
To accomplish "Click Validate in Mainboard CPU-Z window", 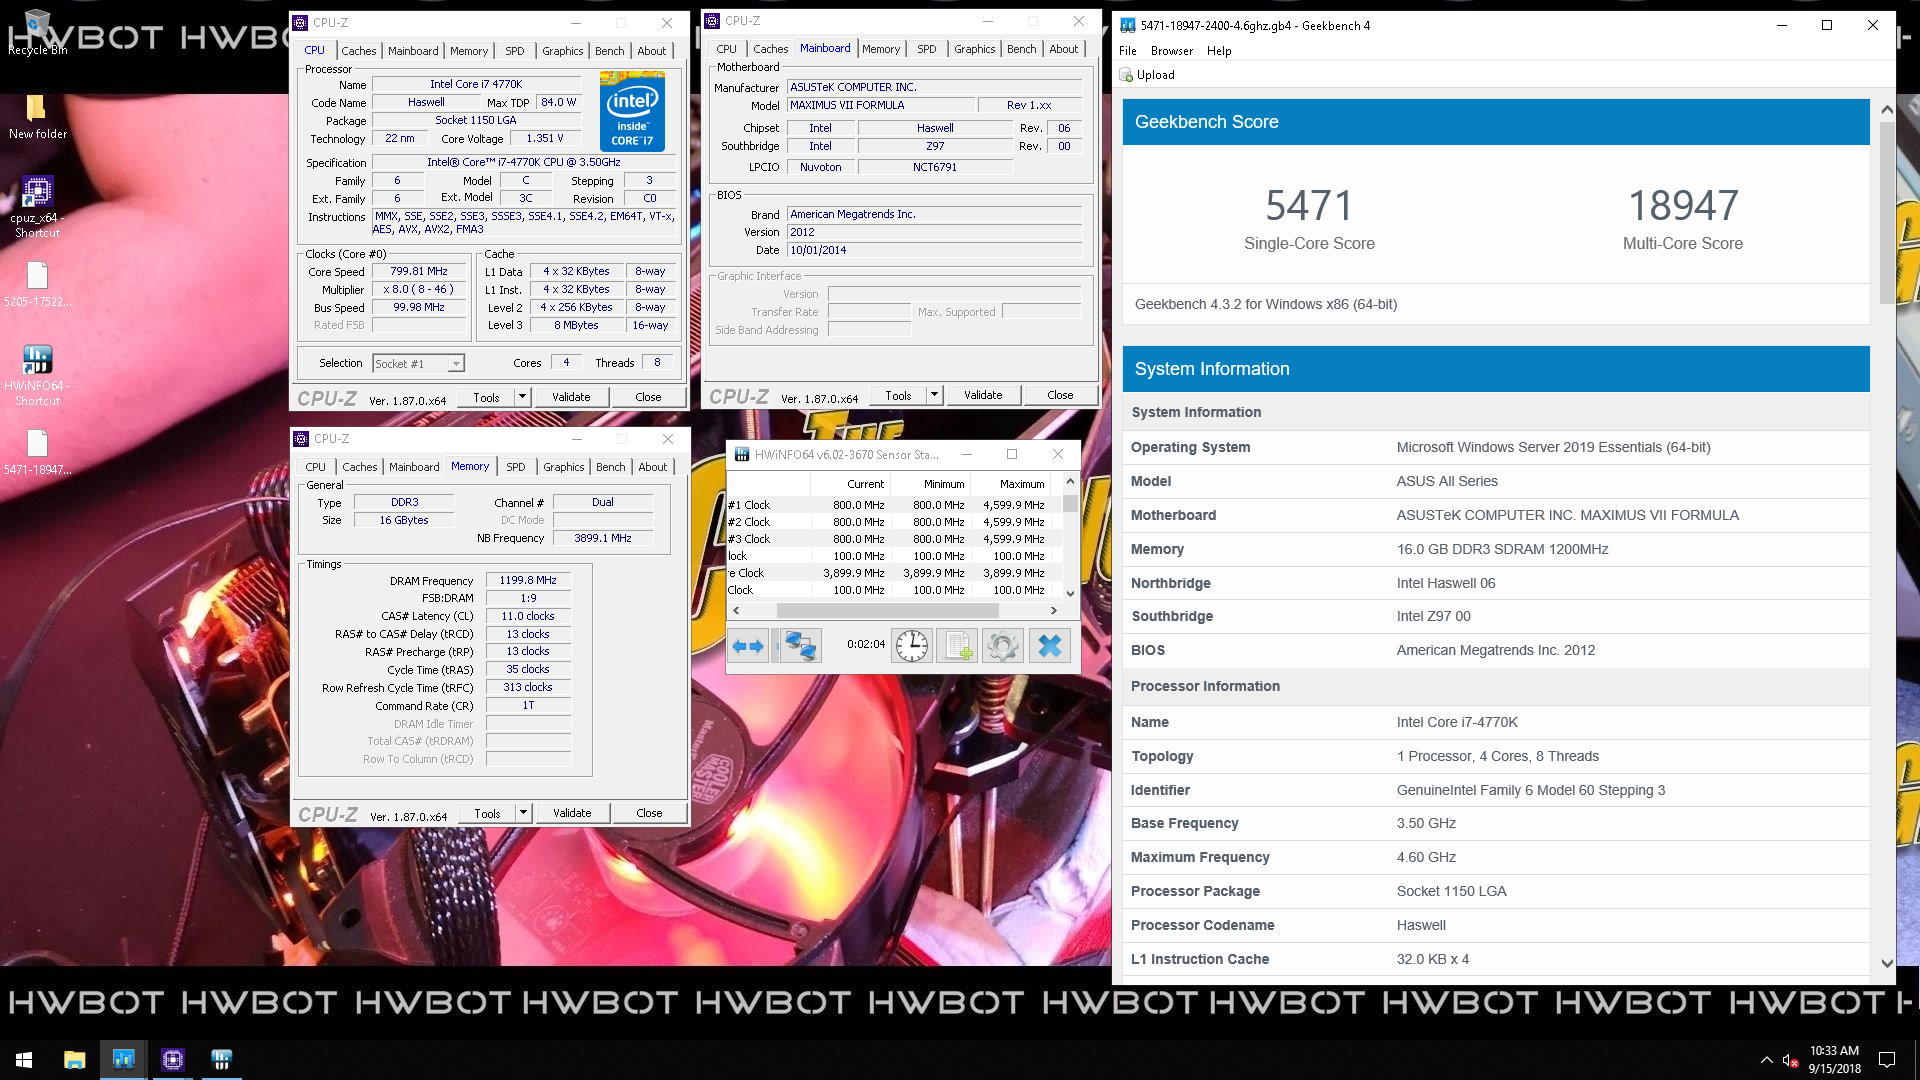I will click(x=983, y=395).
